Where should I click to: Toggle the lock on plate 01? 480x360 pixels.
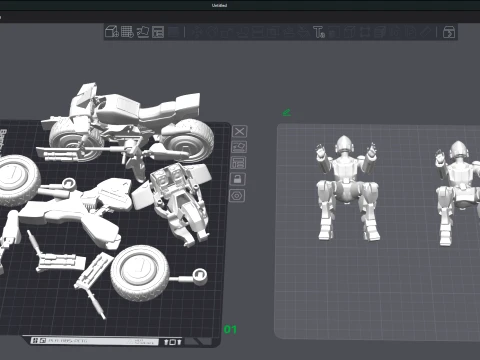[238, 179]
